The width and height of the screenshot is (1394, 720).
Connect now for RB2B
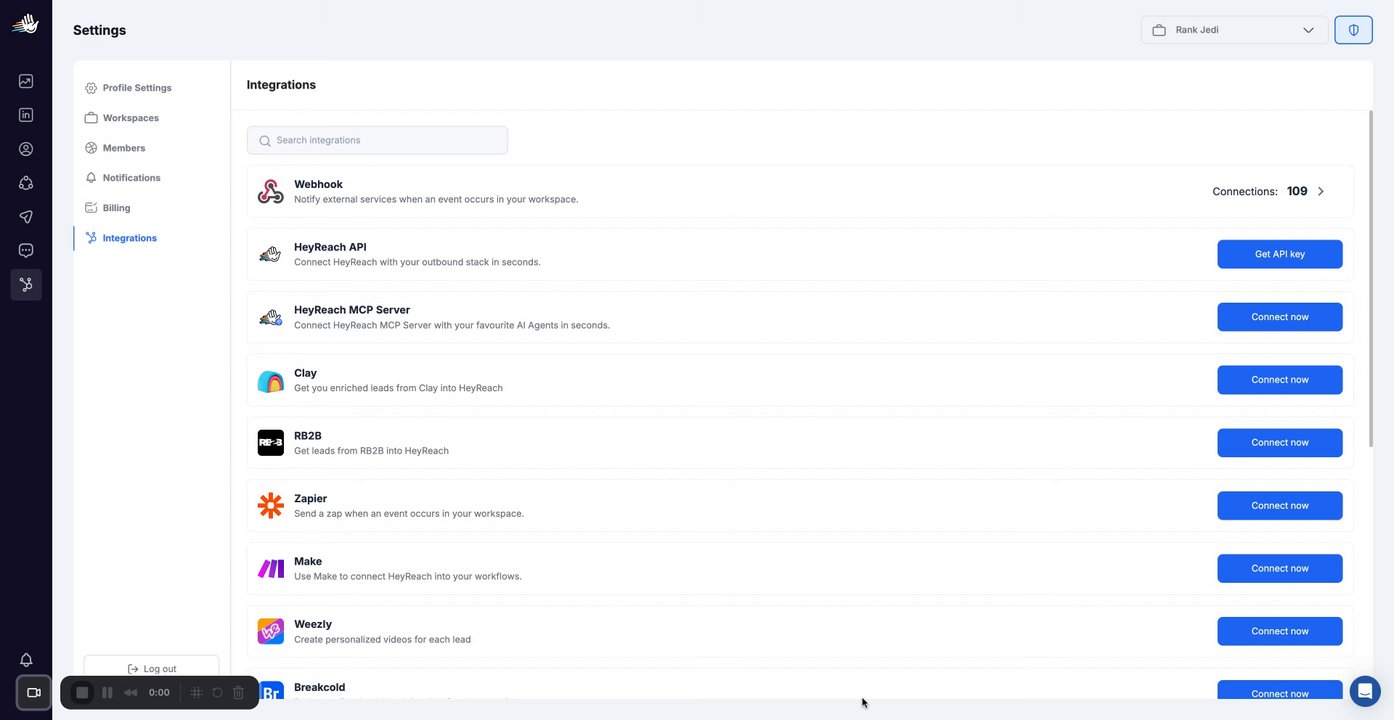coord(1280,443)
